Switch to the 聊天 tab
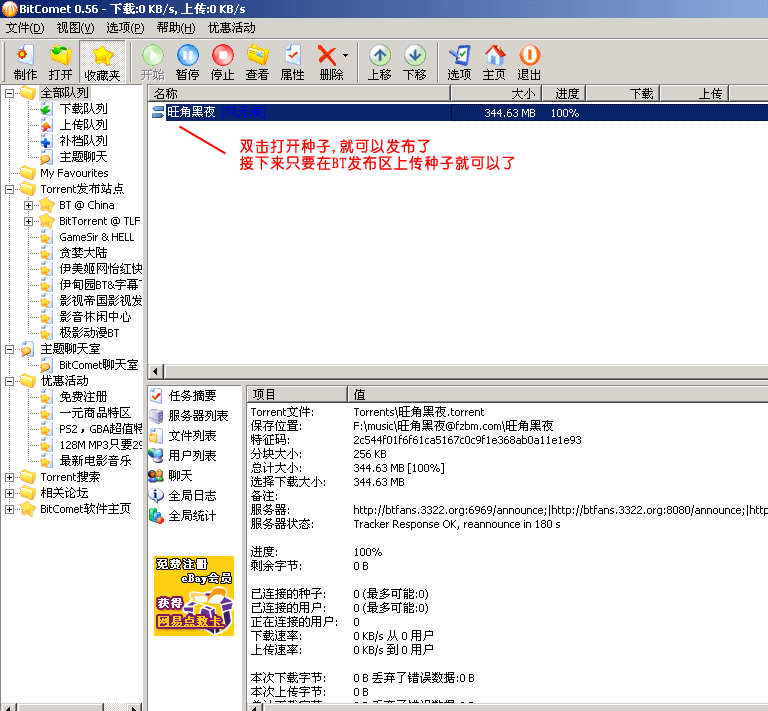Image resolution: width=768 pixels, height=711 pixels. (180, 475)
